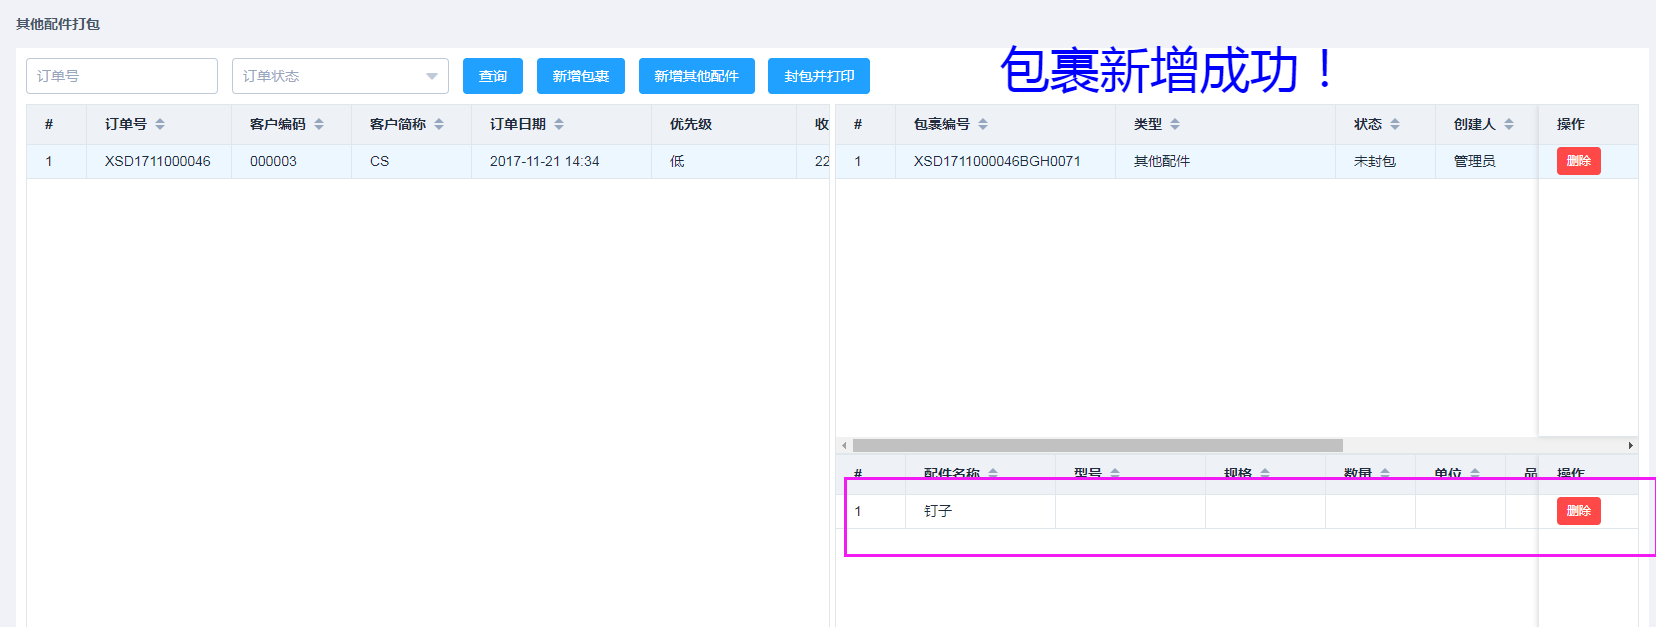Click the package table horizontal scrollbar

pyautogui.click(x=1097, y=446)
